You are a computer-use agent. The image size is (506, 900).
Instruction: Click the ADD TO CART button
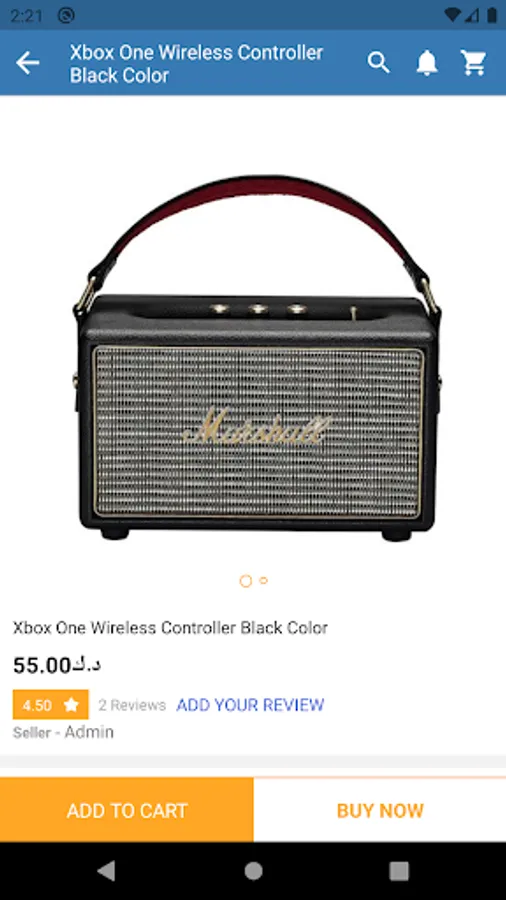pos(127,810)
